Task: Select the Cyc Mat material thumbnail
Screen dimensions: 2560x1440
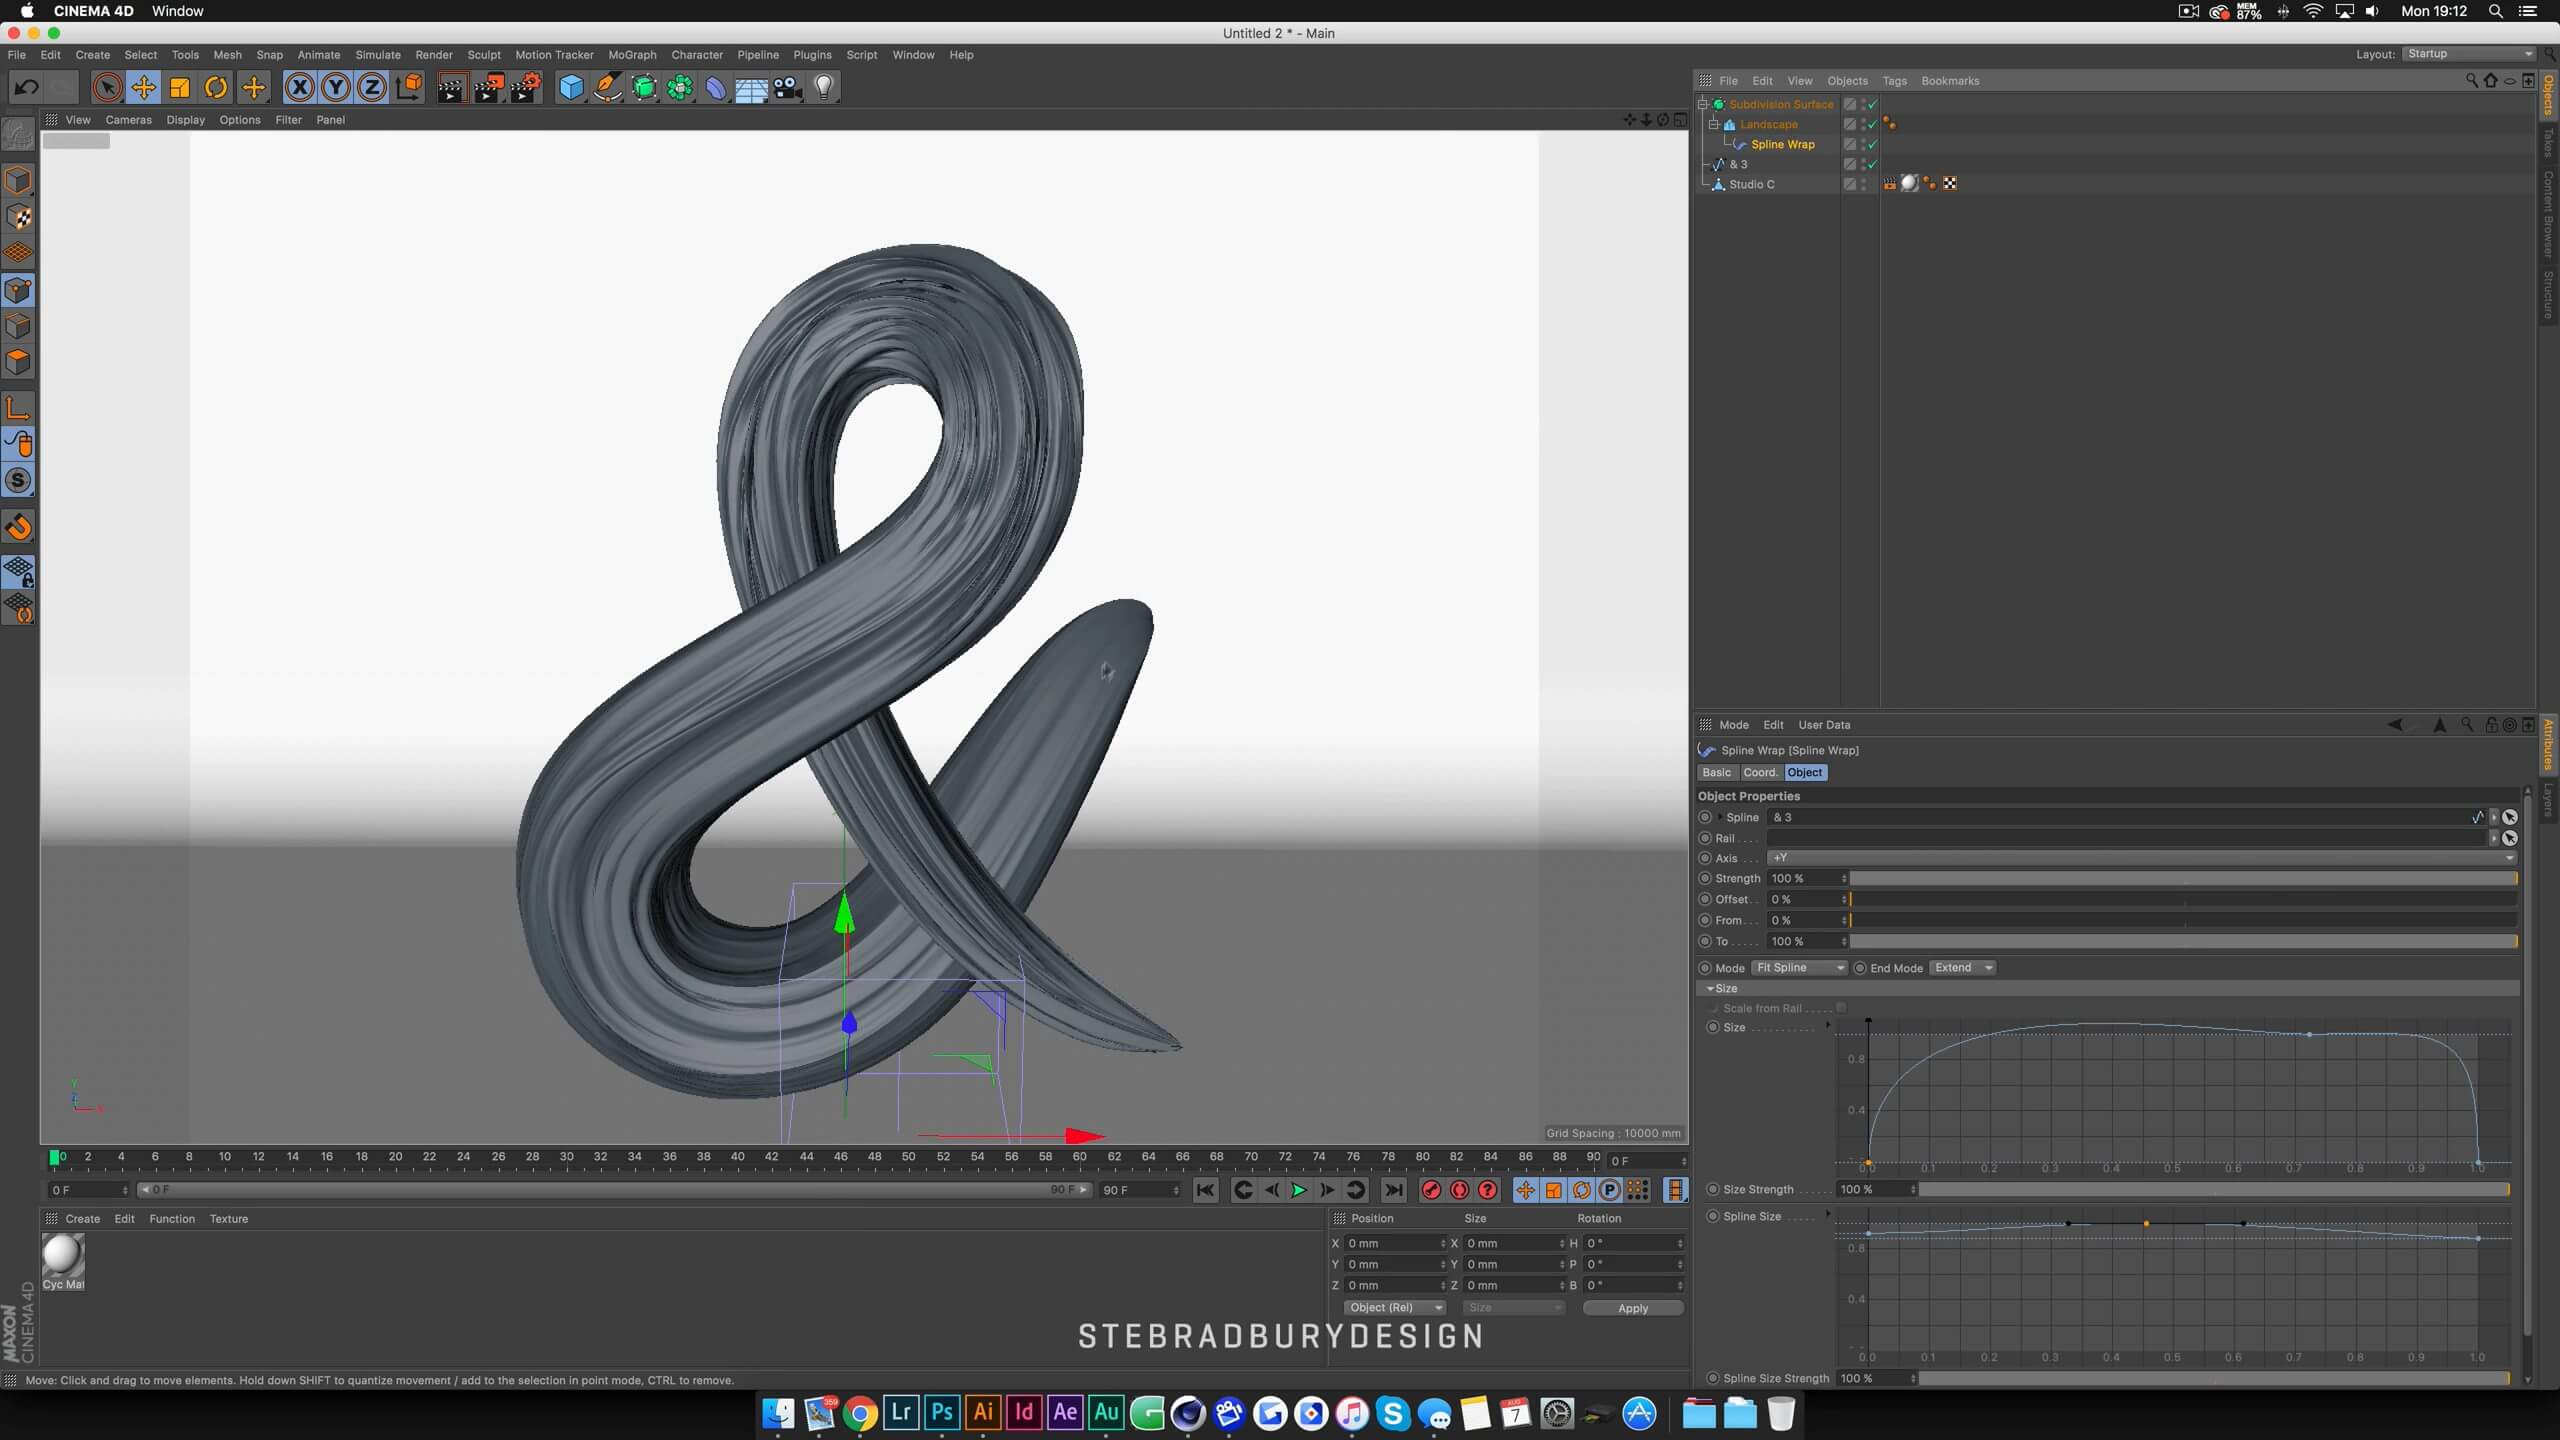Action: pyautogui.click(x=62, y=1256)
